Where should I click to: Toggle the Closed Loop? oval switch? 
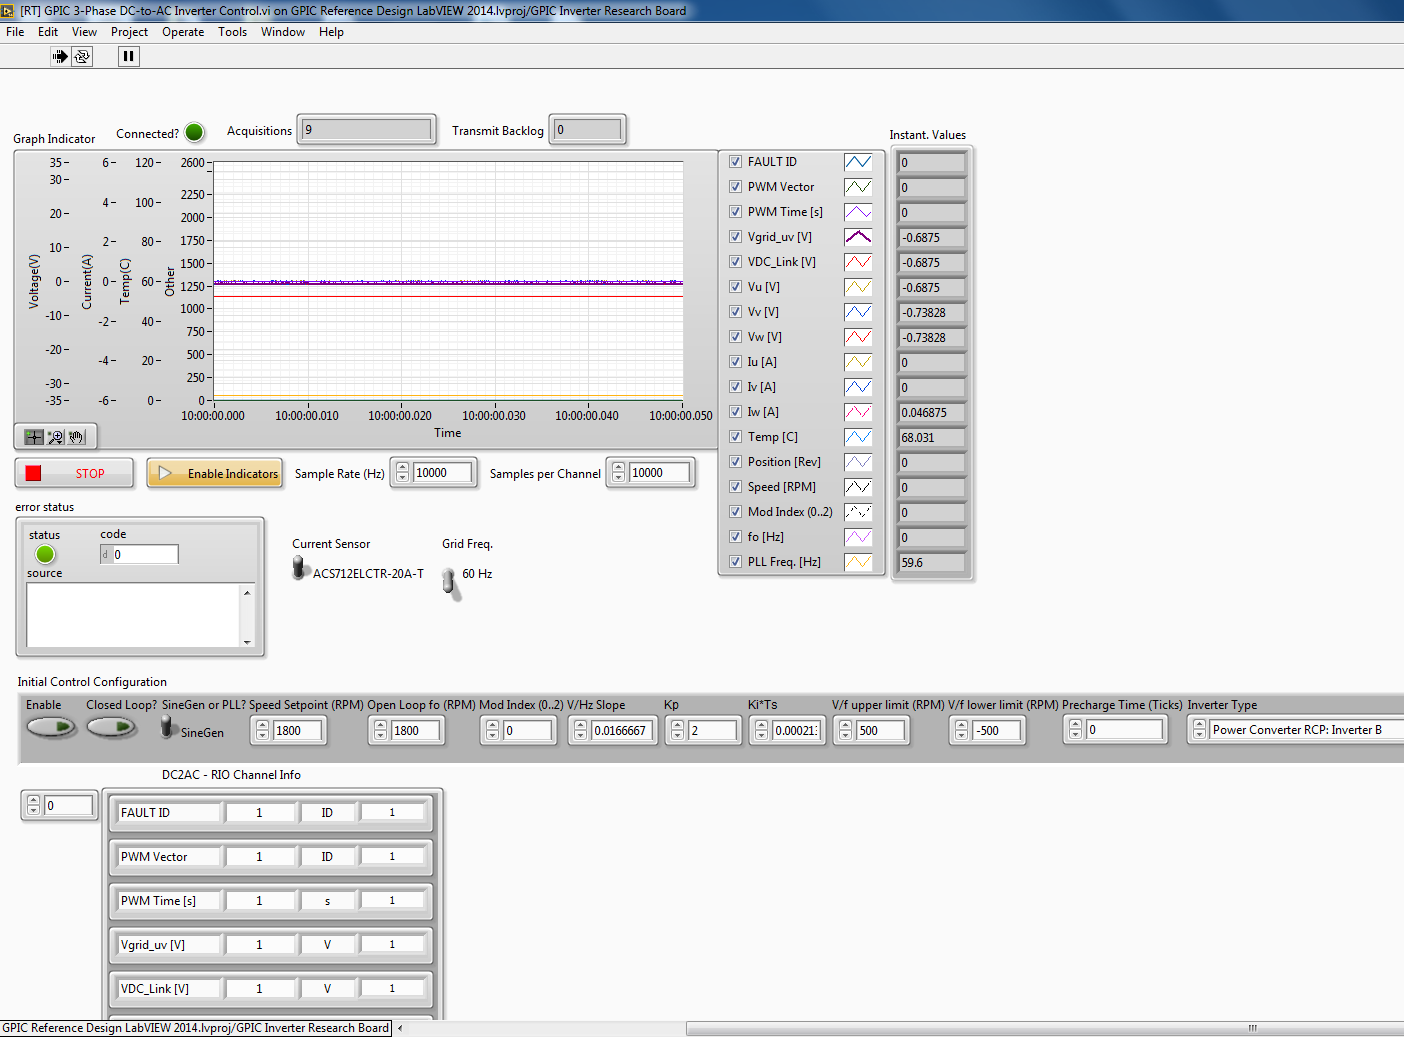pos(111,727)
